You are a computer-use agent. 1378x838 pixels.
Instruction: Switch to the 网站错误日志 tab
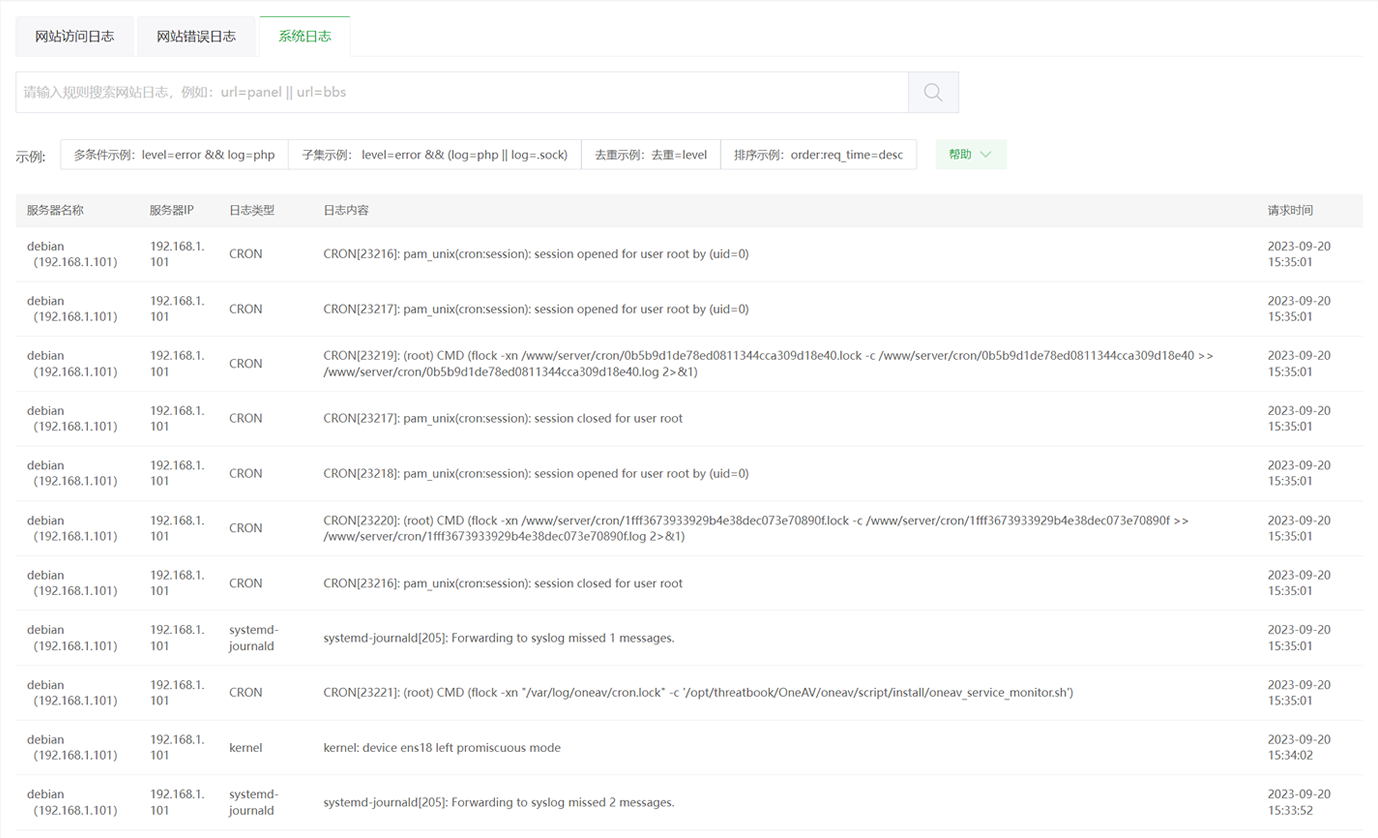click(x=196, y=37)
